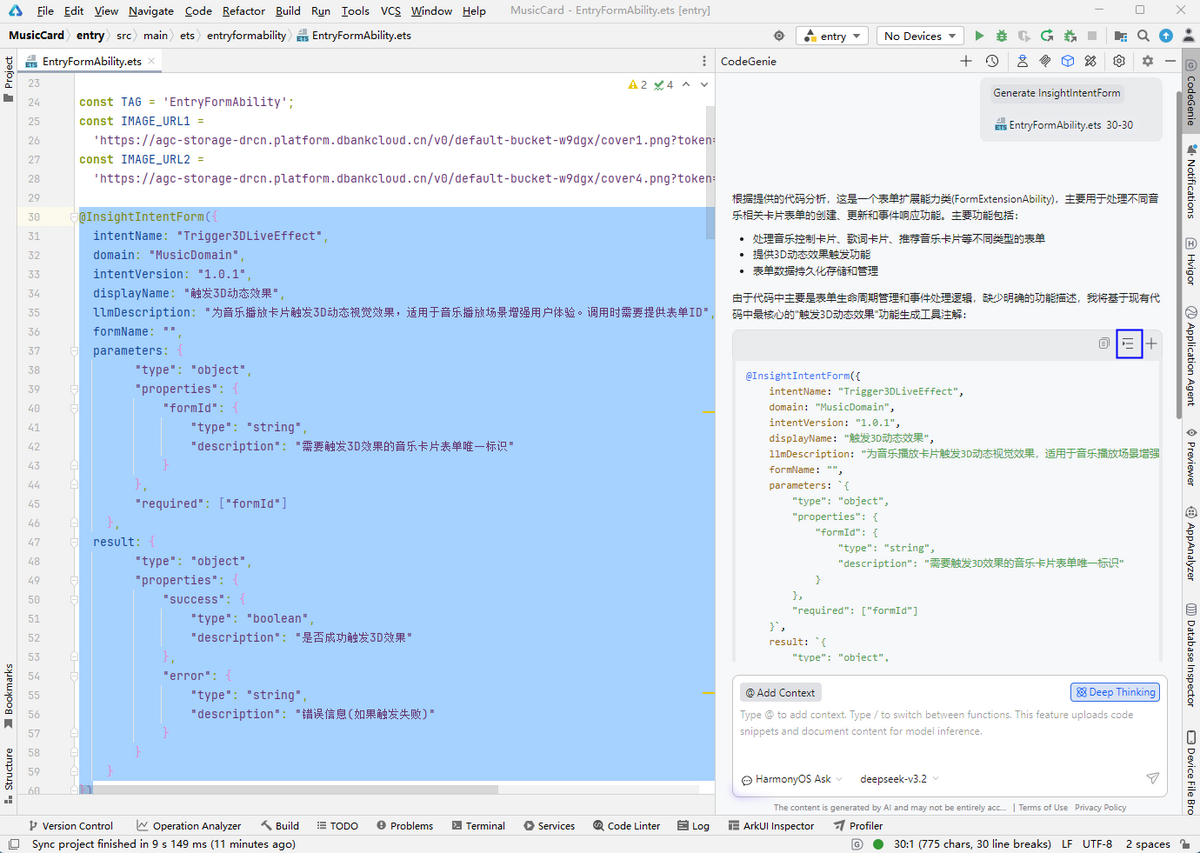The image size is (1200, 853).
Task: Start debugging with the Debug bug icon
Action: 1002,36
